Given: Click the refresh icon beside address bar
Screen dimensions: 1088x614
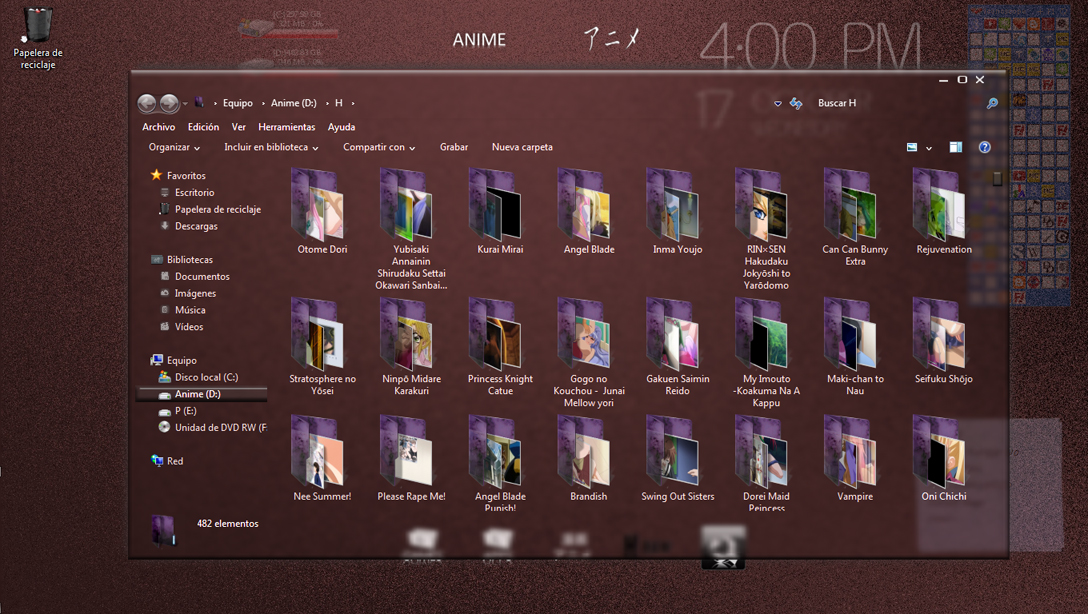Looking at the screenshot, I should click(x=796, y=103).
